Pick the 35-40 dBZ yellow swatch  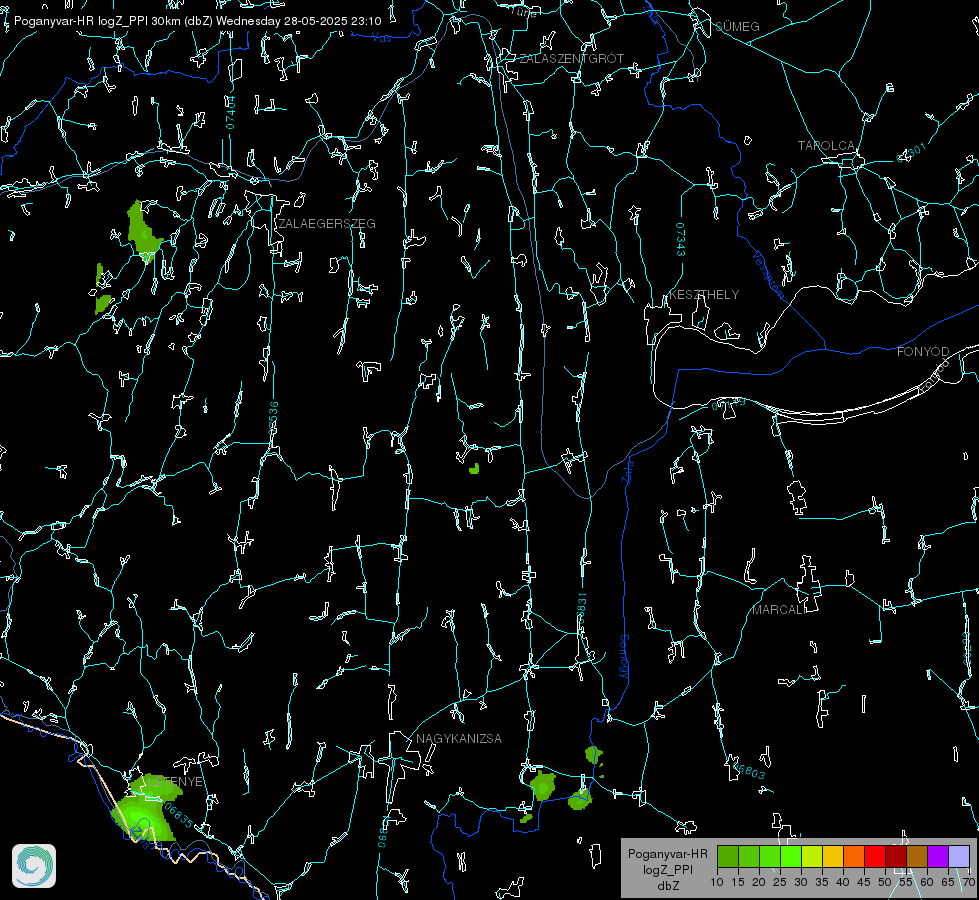[x=833, y=856]
